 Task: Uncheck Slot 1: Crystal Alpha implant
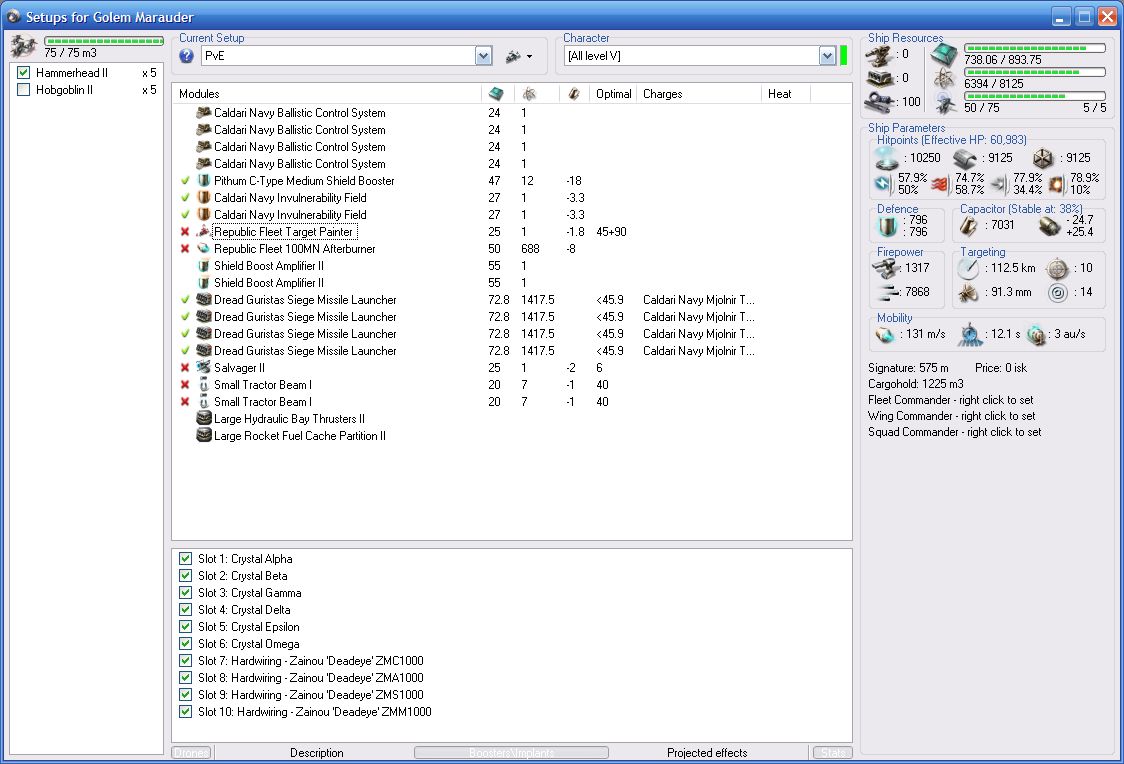pos(186,558)
